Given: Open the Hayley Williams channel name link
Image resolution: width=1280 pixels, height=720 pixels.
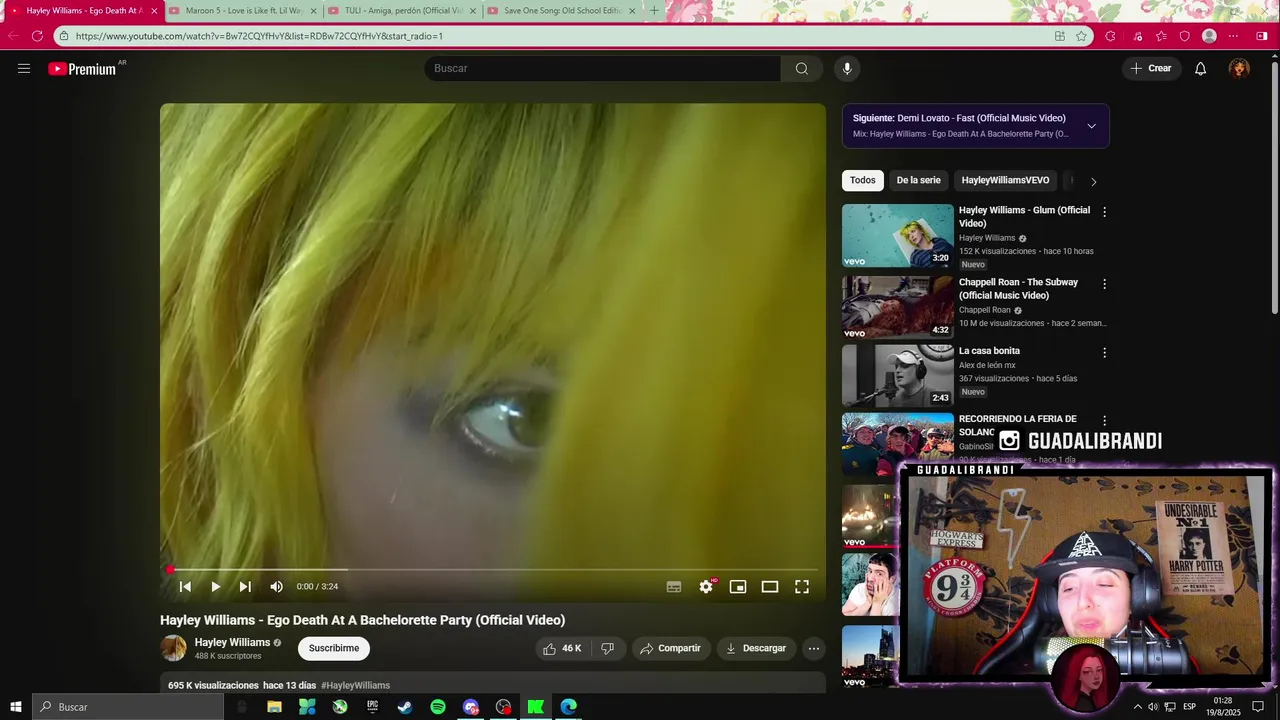Looking at the screenshot, I should coord(232,642).
